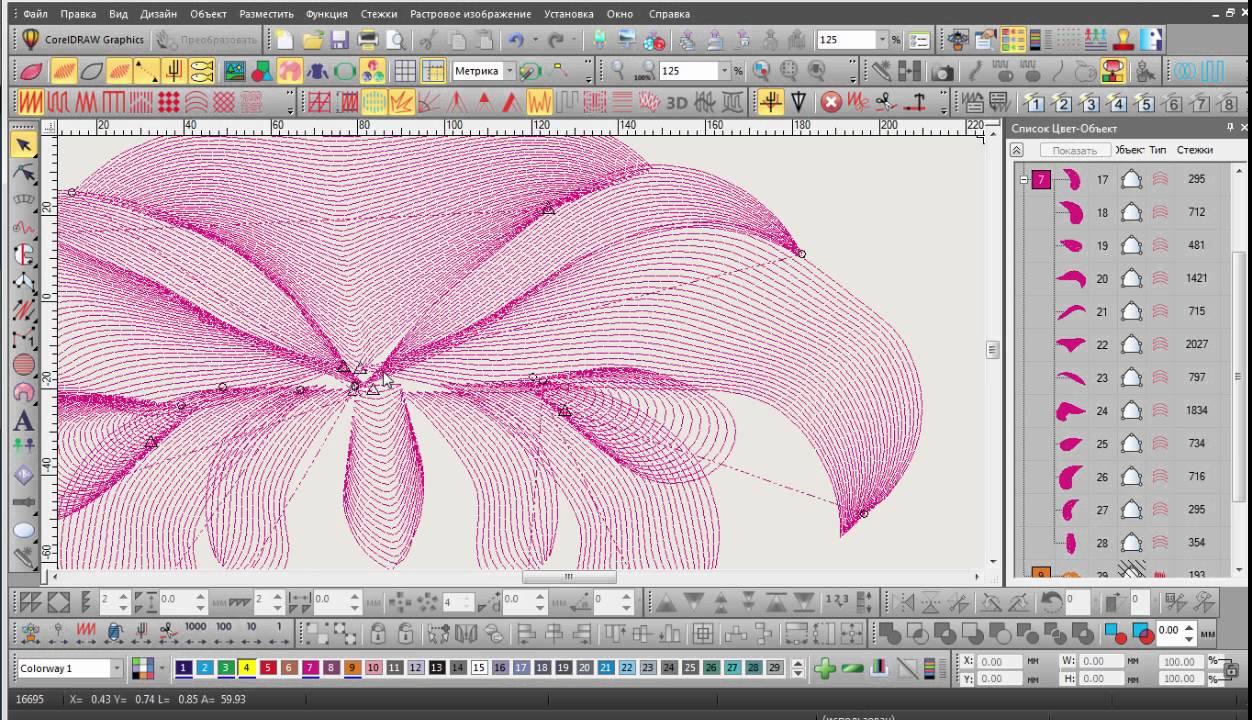Click the color palette stepper arrows
The image size is (1252, 720).
click(x=798, y=668)
